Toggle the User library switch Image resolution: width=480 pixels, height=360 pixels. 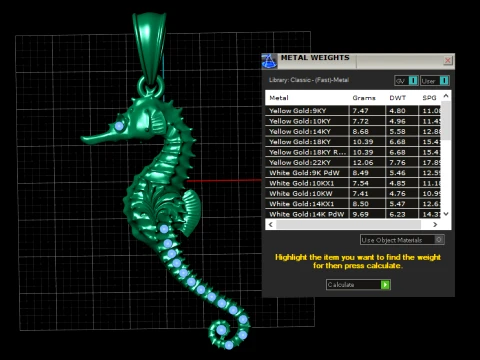click(435, 81)
